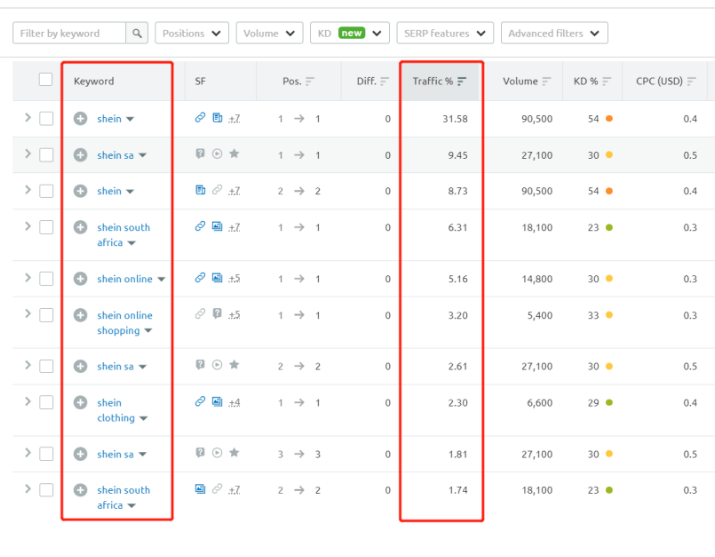Tick the checkbox for shein south africa with 6.31 traffic
This screenshot has width=715, height=557.
click(x=46, y=227)
